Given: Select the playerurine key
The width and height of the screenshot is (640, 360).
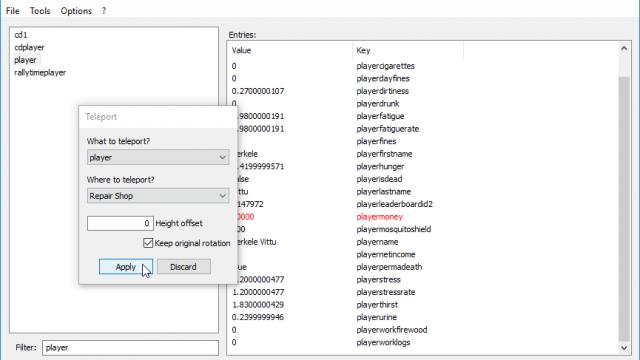Looking at the screenshot, I should point(376,318).
